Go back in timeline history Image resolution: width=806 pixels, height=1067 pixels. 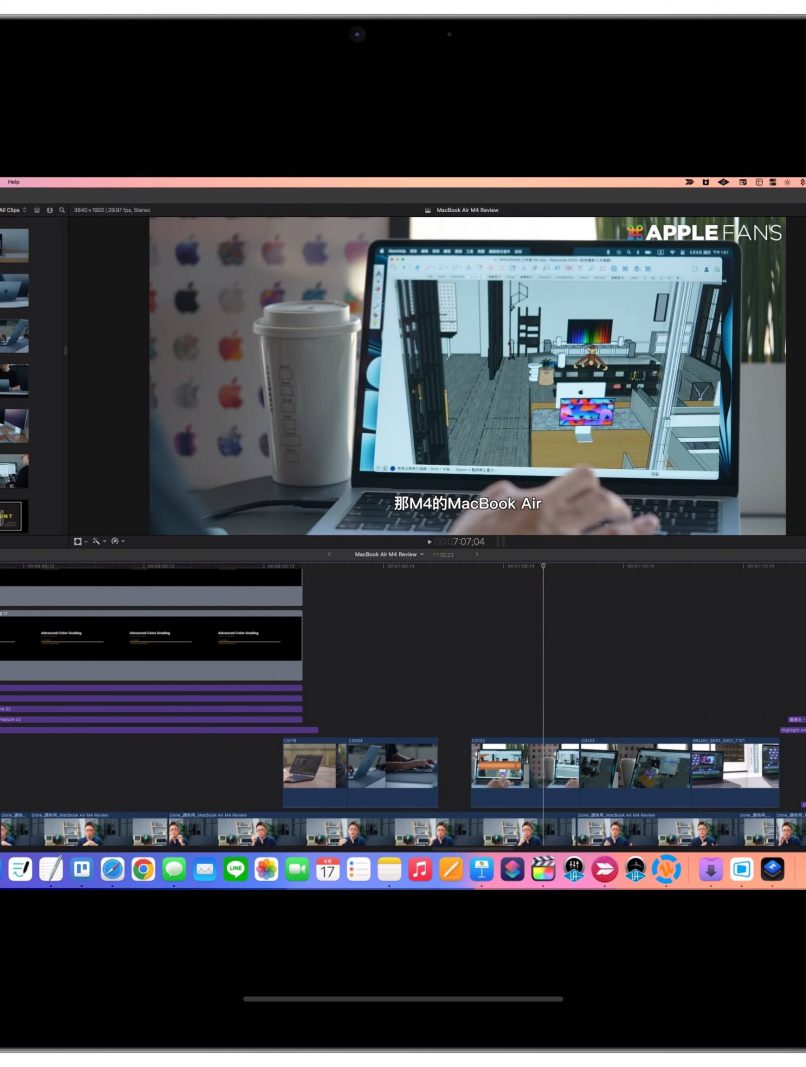[329, 554]
